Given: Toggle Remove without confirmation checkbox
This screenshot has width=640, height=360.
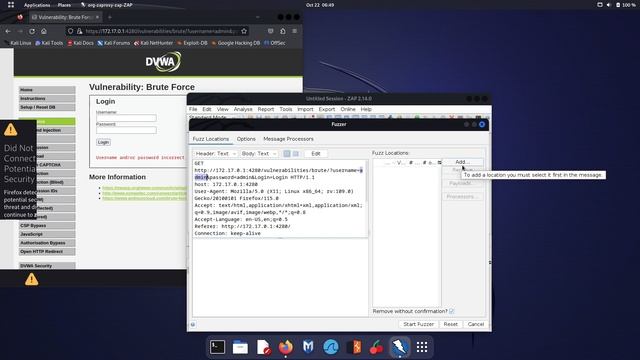Looking at the screenshot, I should coord(451,311).
